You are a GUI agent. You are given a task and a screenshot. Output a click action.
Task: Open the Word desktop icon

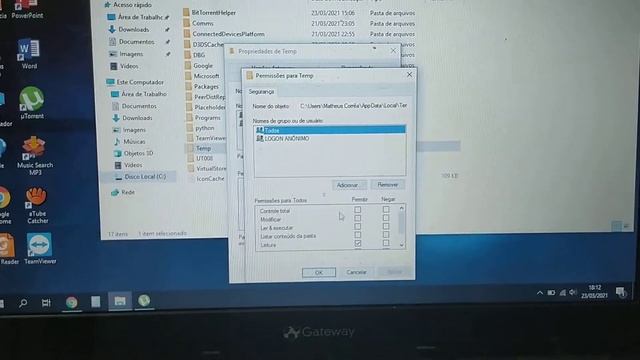coord(29,54)
